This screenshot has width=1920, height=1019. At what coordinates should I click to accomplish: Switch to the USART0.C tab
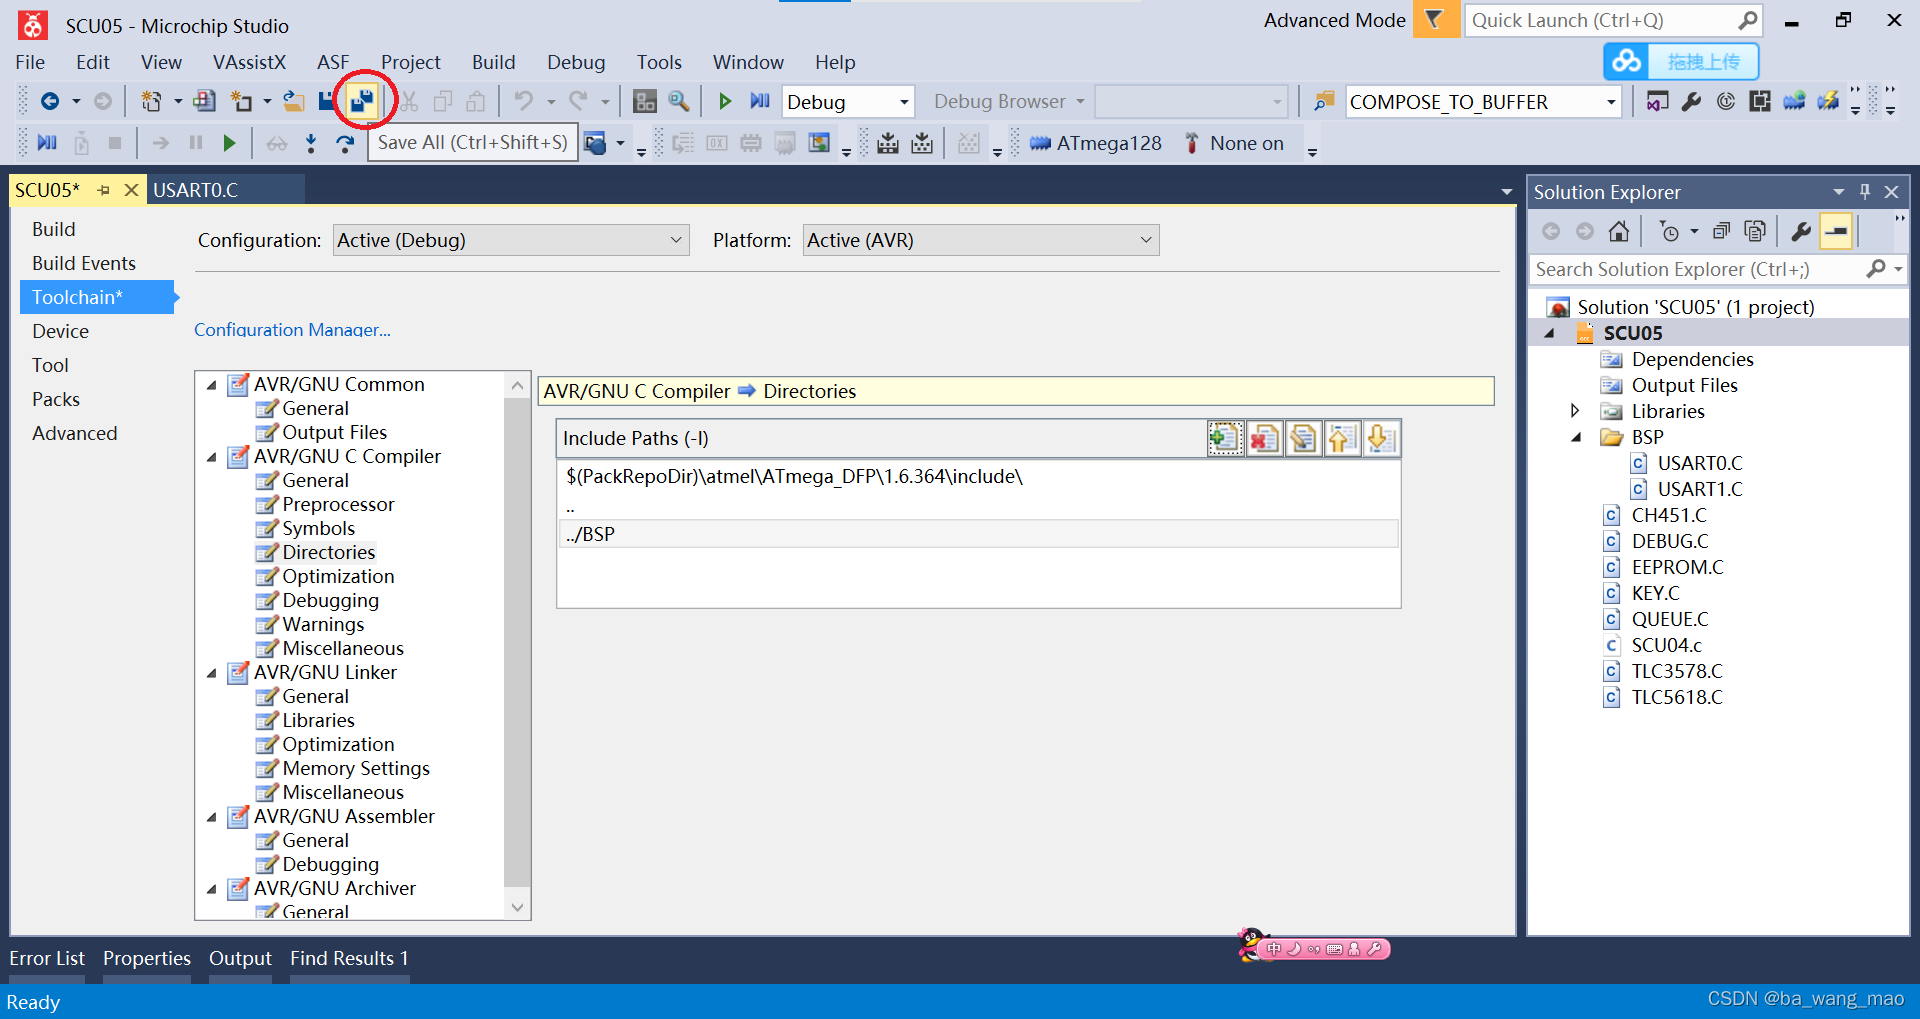pyautogui.click(x=226, y=190)
